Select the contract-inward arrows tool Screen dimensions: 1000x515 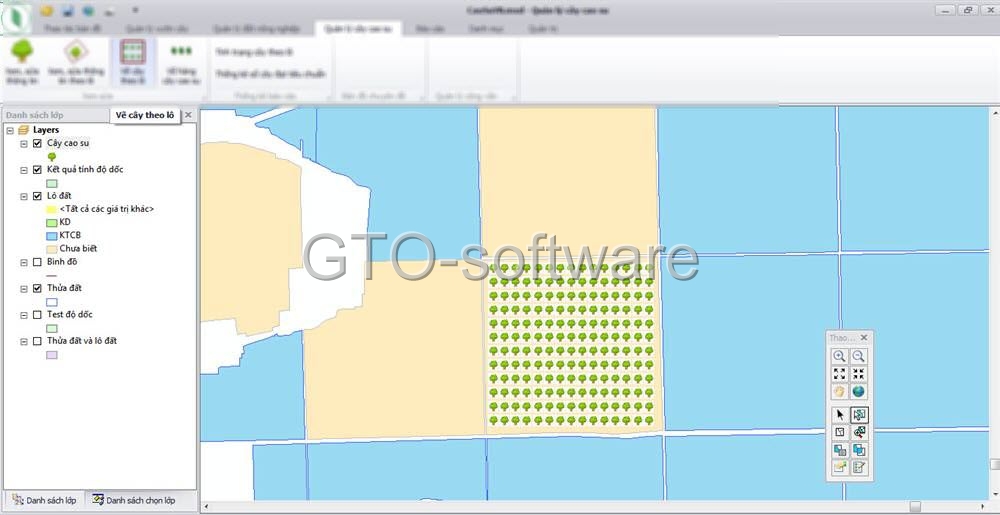point(858,374)
